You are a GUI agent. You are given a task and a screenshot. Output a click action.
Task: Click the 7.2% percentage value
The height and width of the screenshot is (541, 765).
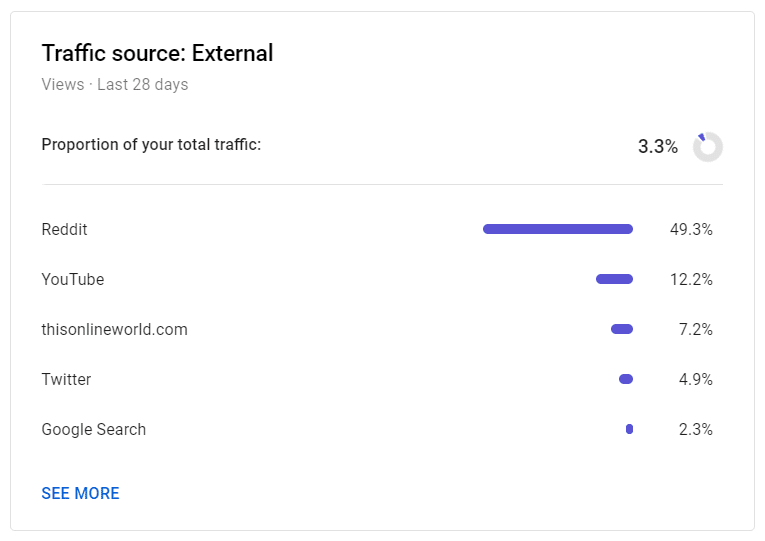coord(695,329)
